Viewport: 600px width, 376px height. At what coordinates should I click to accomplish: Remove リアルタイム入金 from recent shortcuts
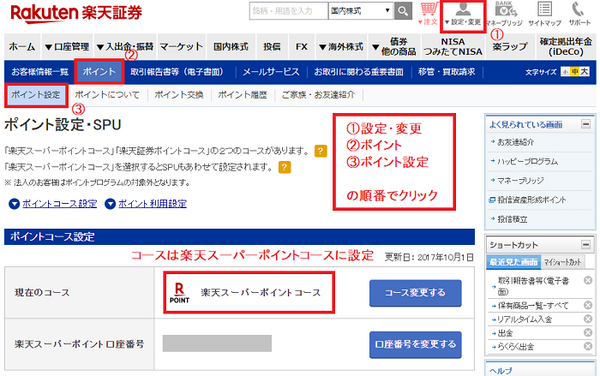[x=588, y=319]
